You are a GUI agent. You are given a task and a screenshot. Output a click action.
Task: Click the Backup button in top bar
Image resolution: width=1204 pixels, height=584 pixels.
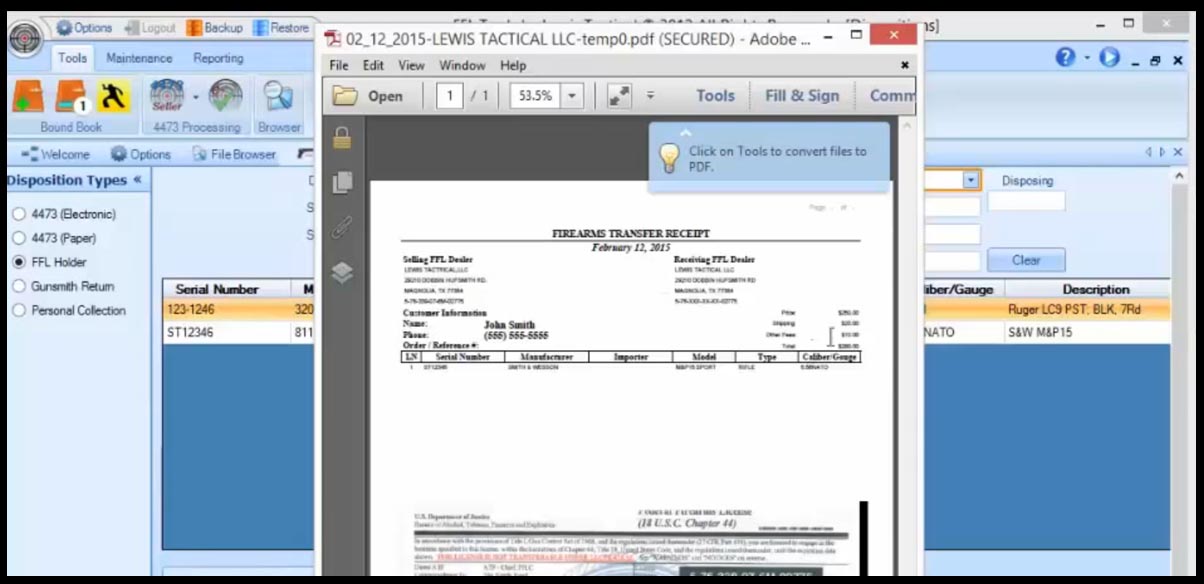click(x=215, y=28)
